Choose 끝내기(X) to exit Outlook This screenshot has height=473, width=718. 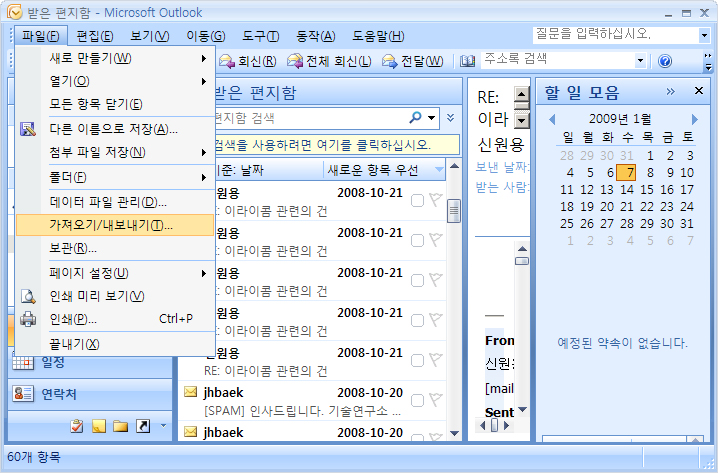[114, 344]
